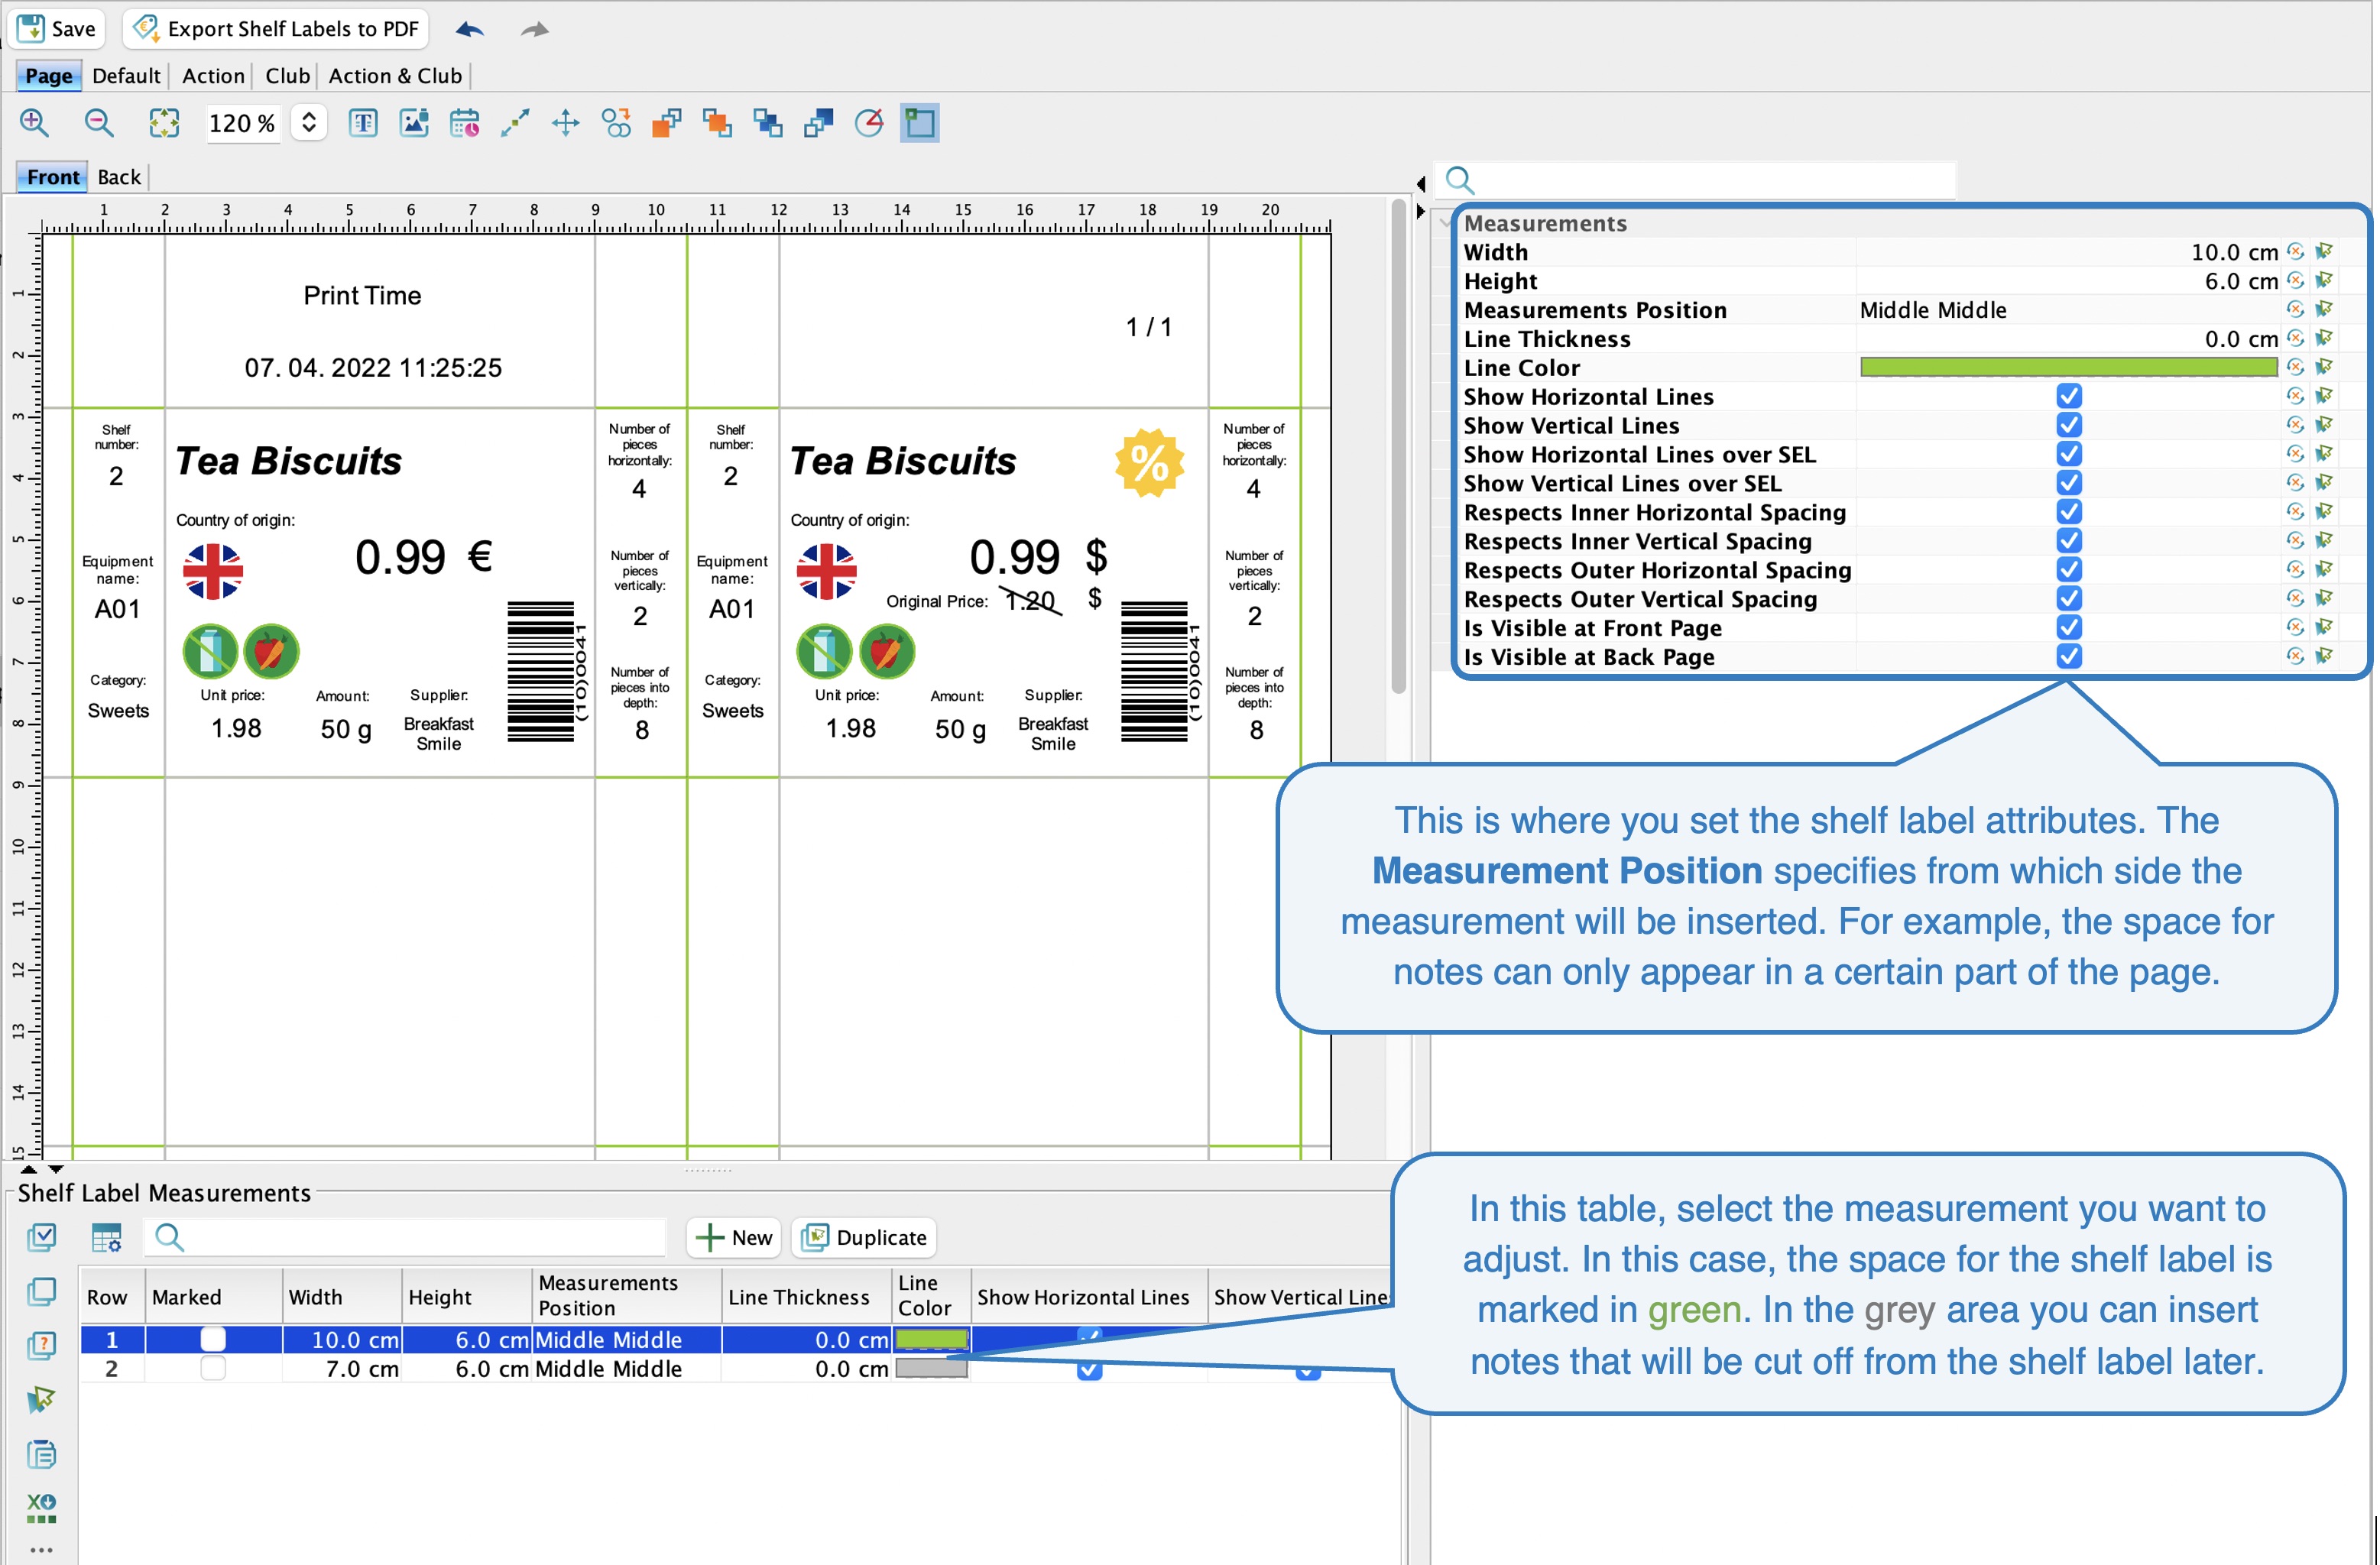2380x1565 pixels.
Task: Click the undo arrow icon
Action: [469, 29]
